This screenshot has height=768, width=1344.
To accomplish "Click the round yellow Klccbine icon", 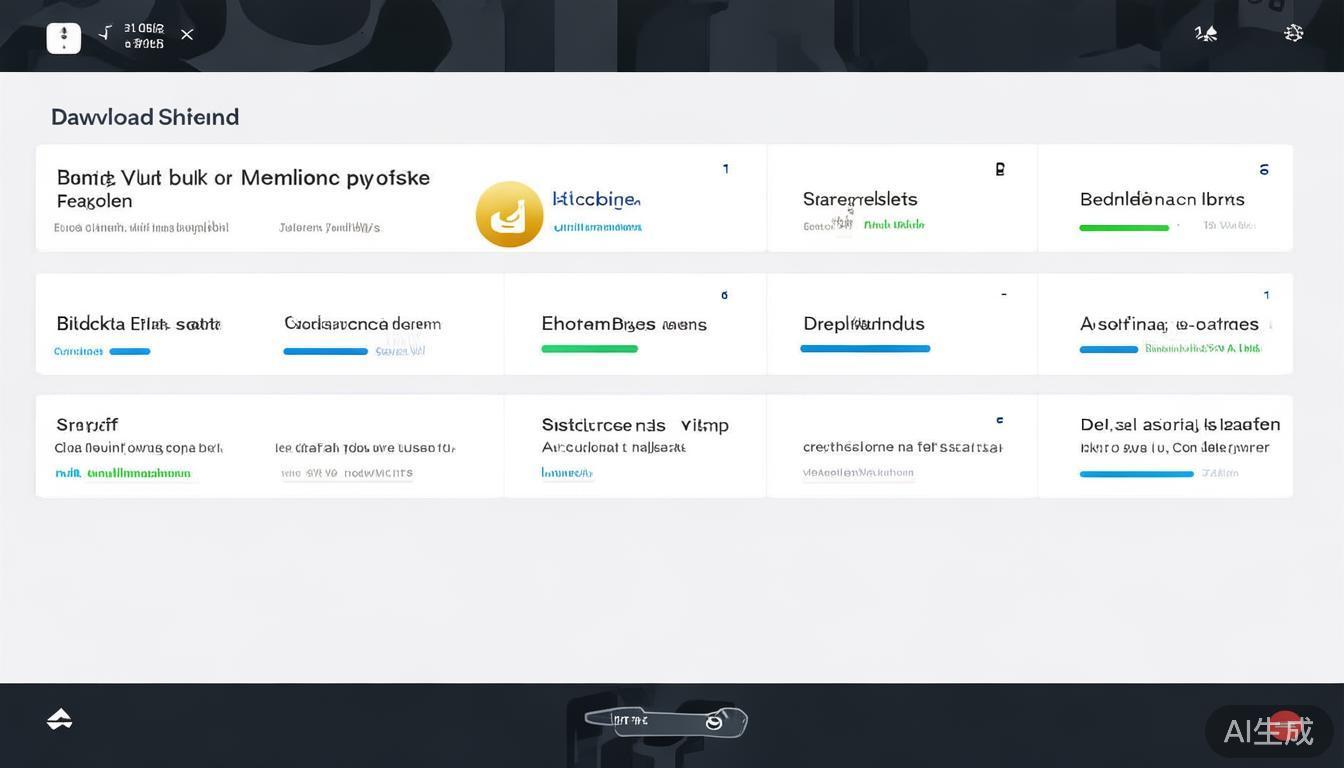I will (x=509, y=214).
